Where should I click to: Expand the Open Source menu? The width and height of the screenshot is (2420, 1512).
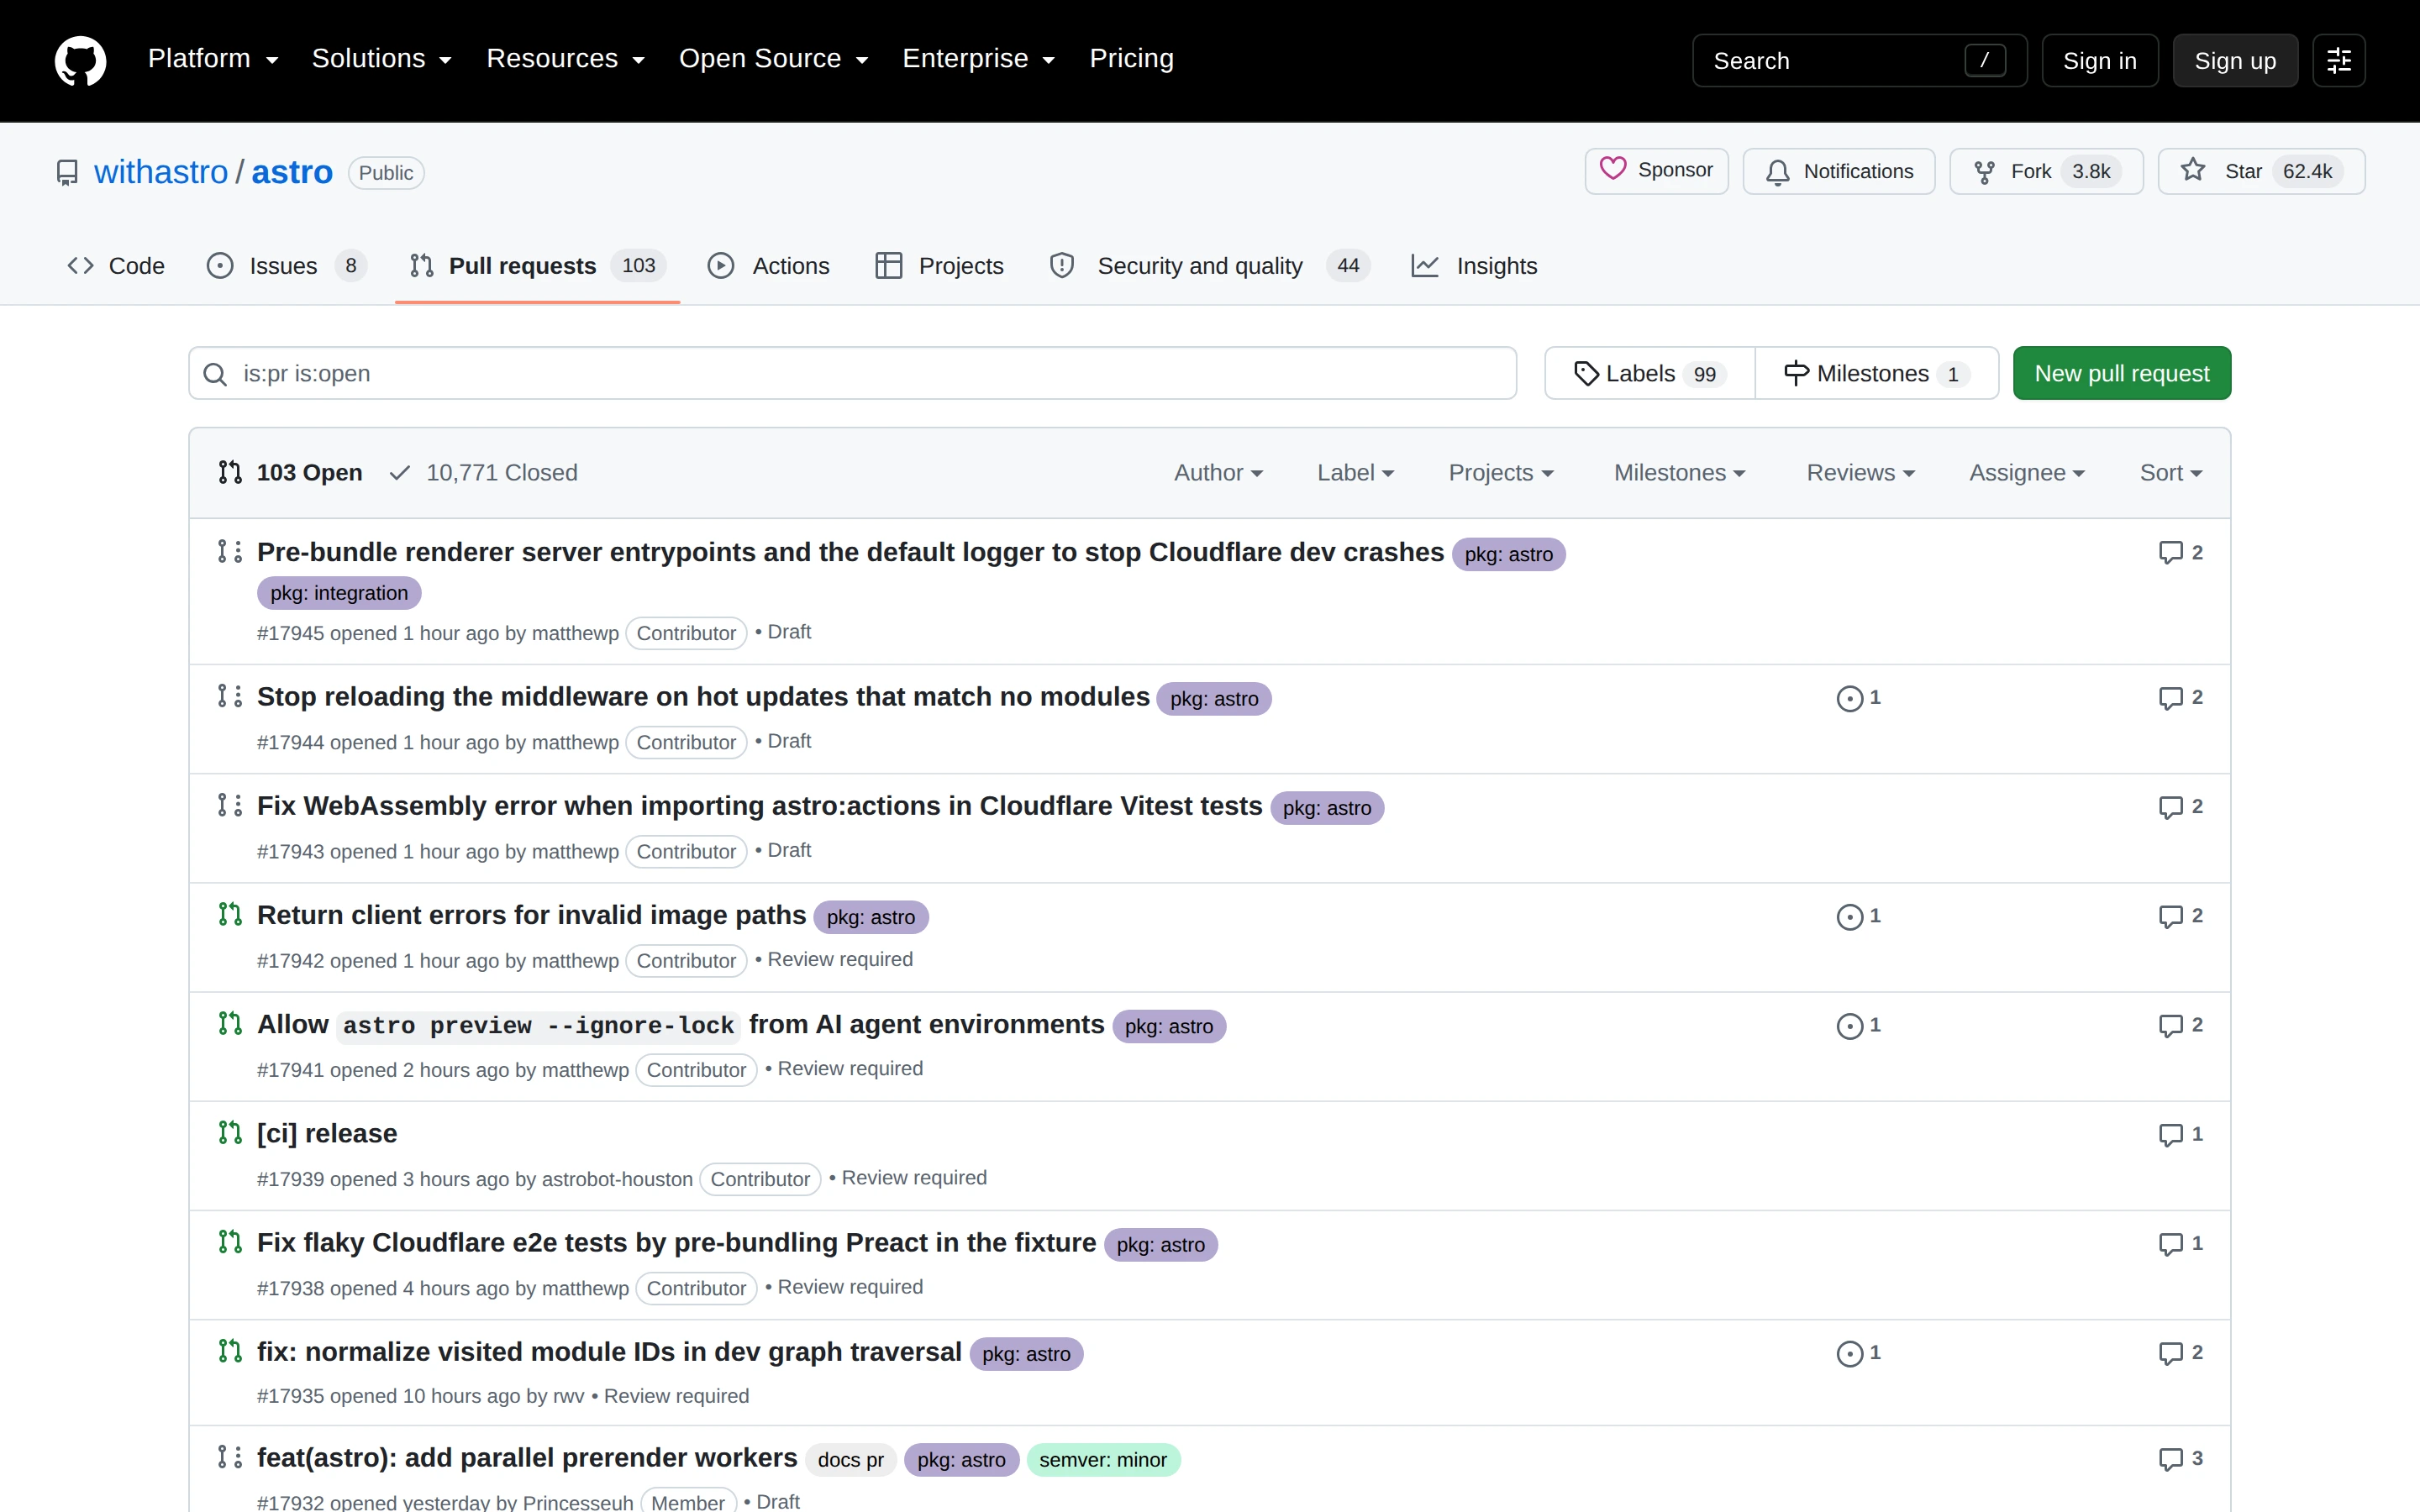tap(773, 59)
